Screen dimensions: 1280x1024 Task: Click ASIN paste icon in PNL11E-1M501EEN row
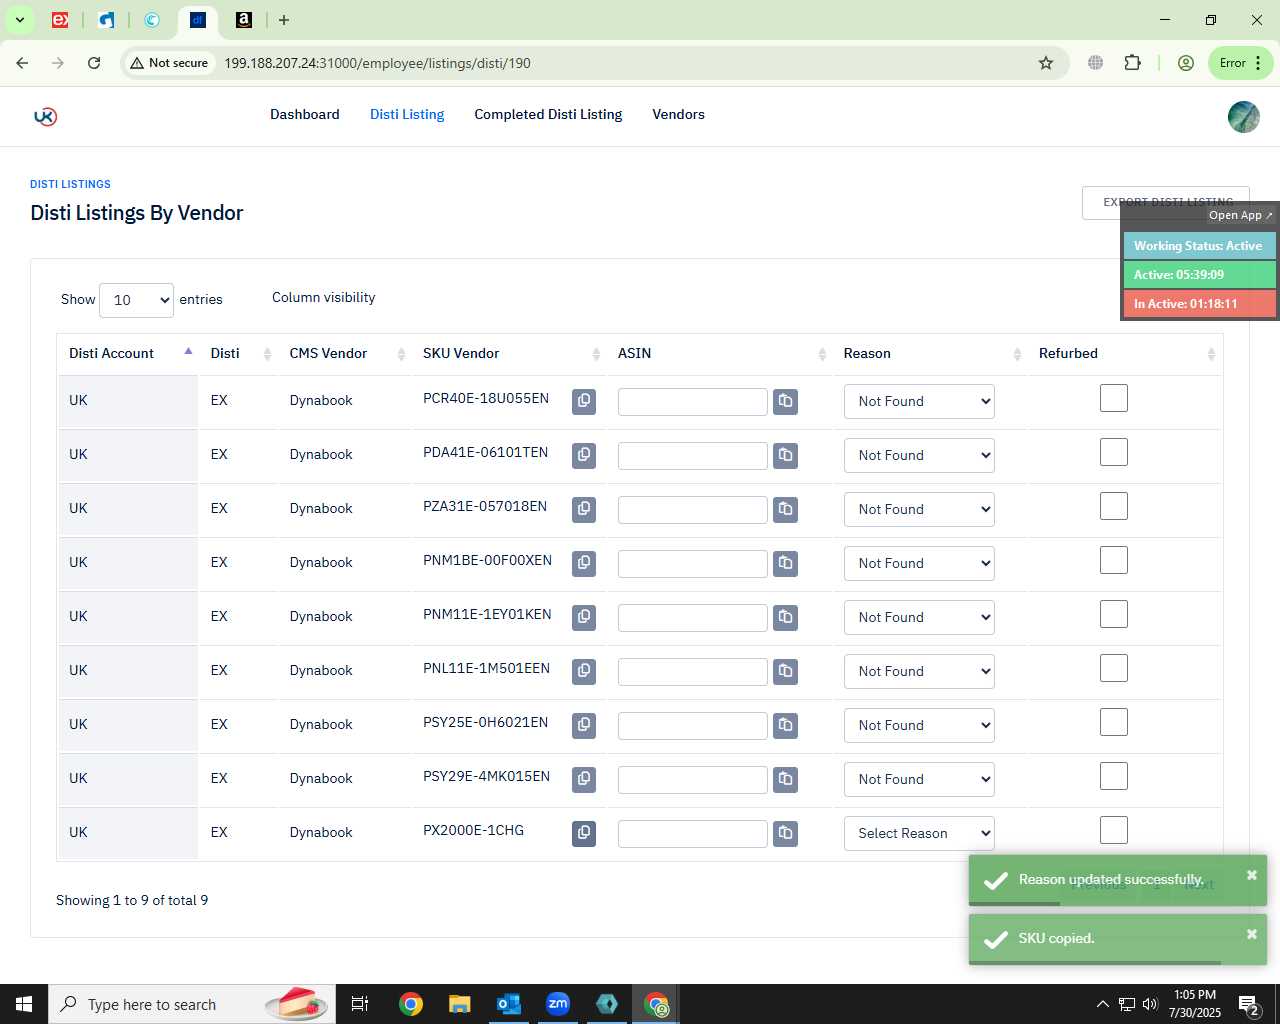786,671
